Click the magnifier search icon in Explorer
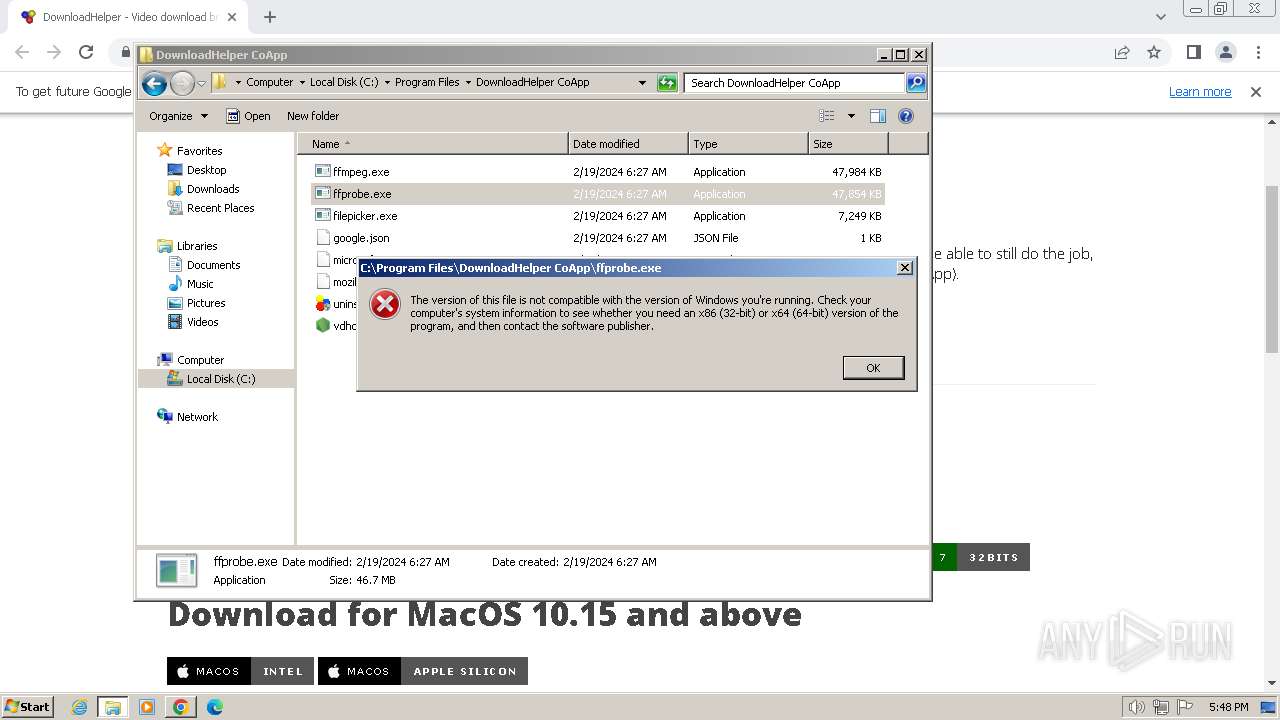Image resolution: width=1280 pixels, height=720 pixels. pyautogui.click(x=916, y=83)
